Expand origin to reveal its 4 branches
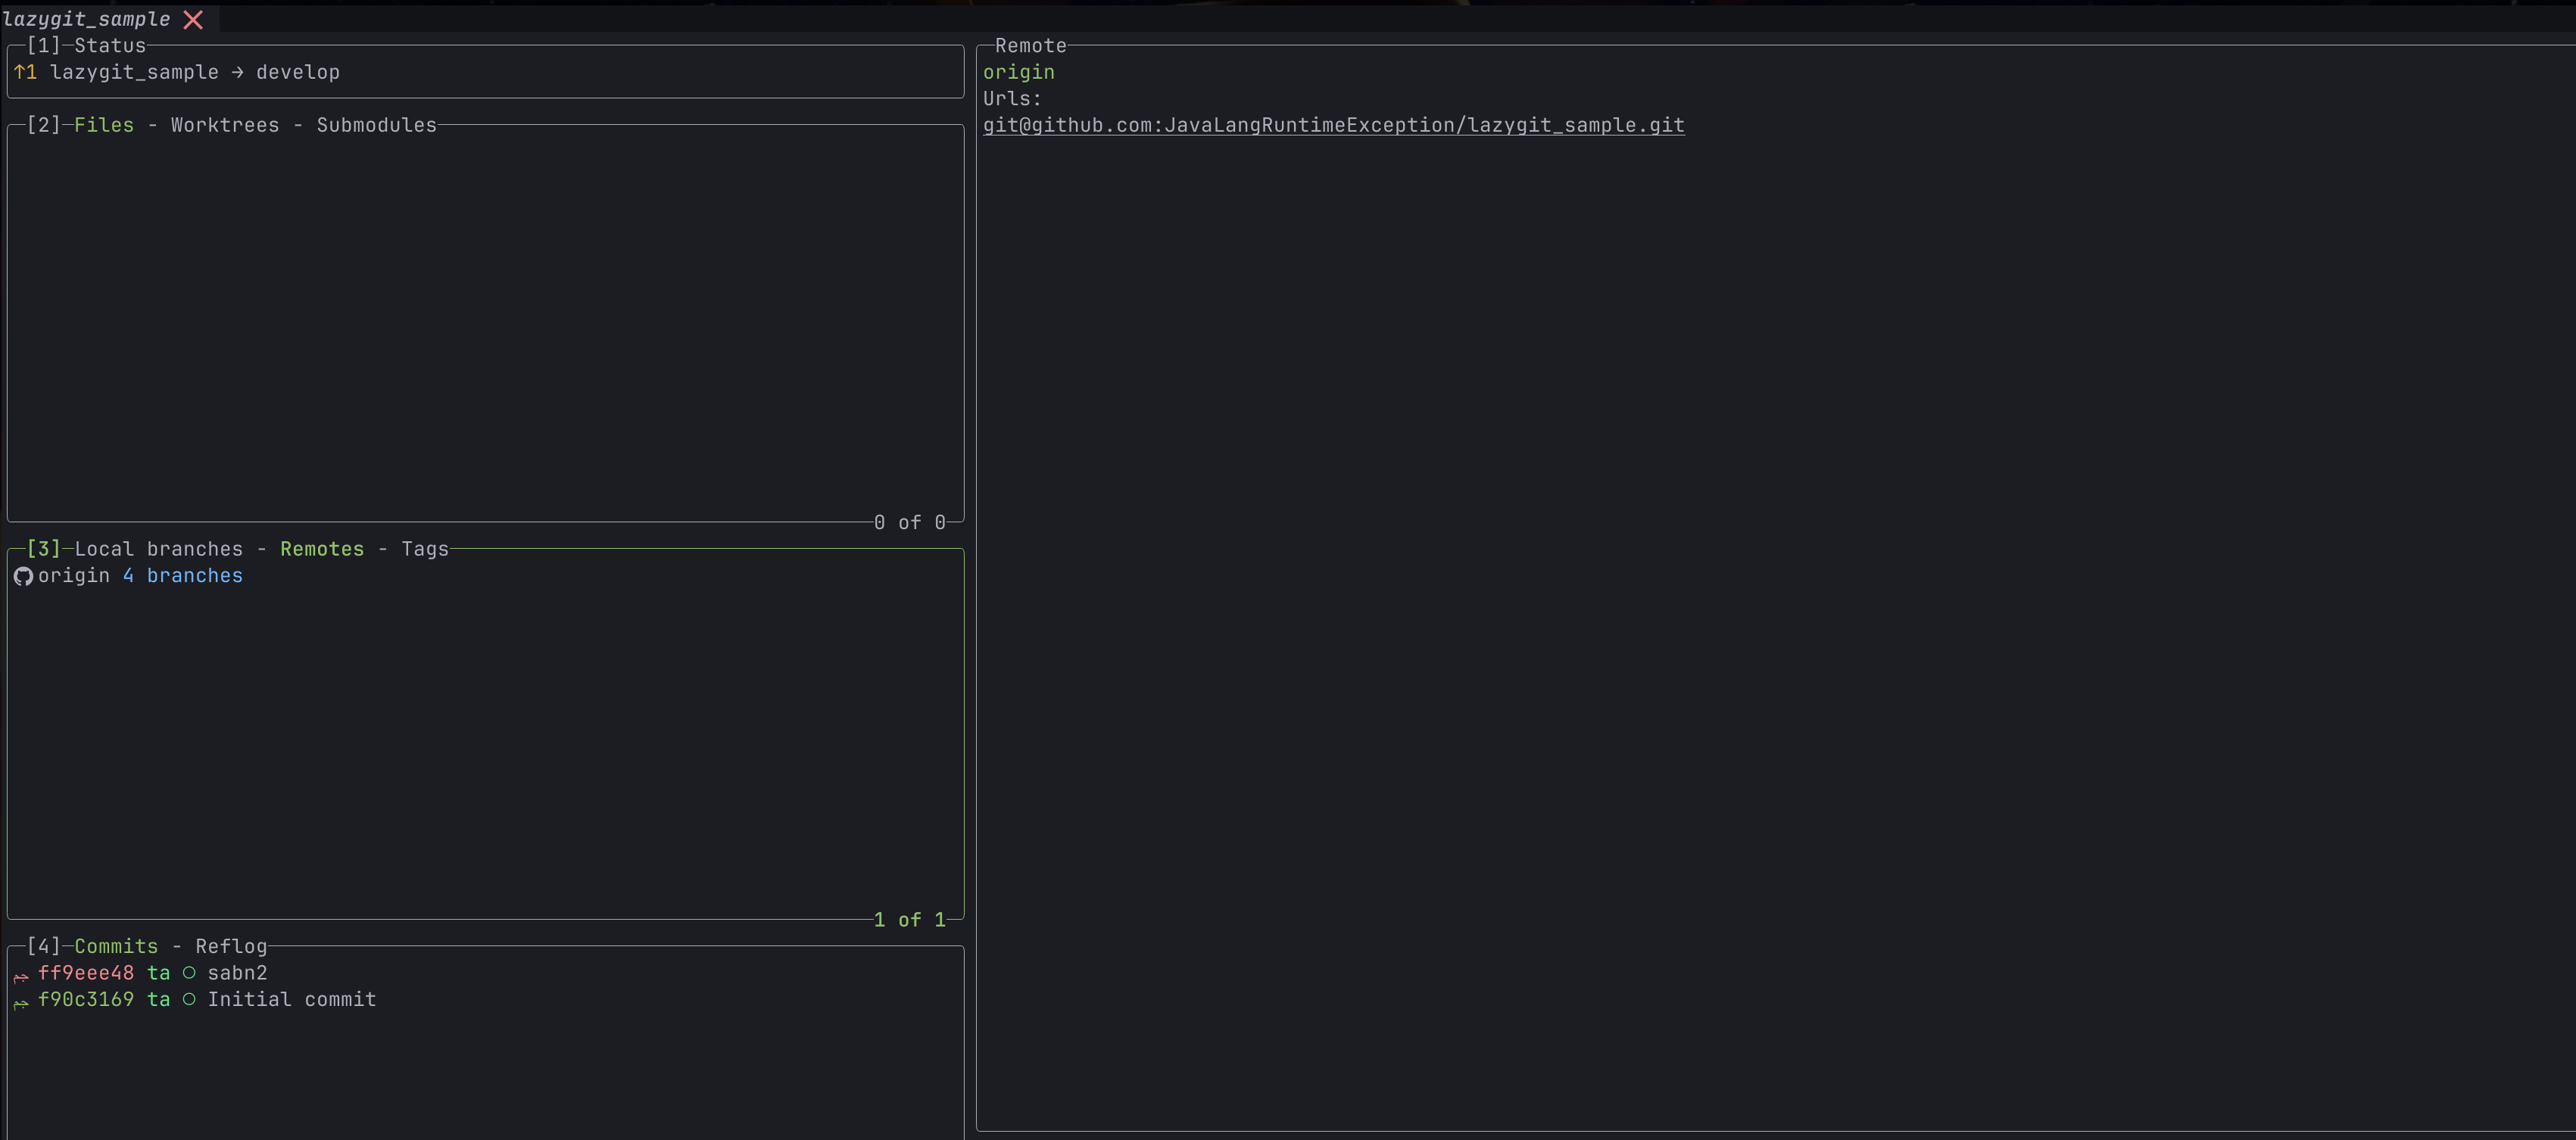The height and width of the screenshot is (1140, 2576). (73, 576)
